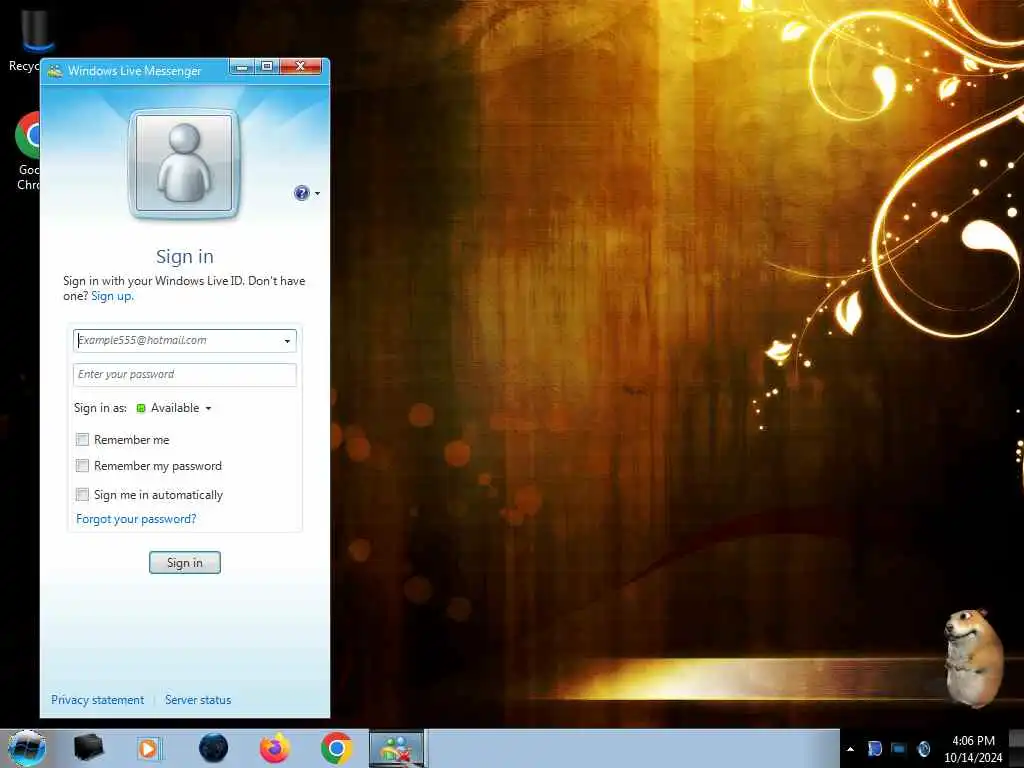Click the Windows Live Messenger taskbar button
Image resolution: width=1024 pixels, height=768 pixels.
click(x=396, y=748)
